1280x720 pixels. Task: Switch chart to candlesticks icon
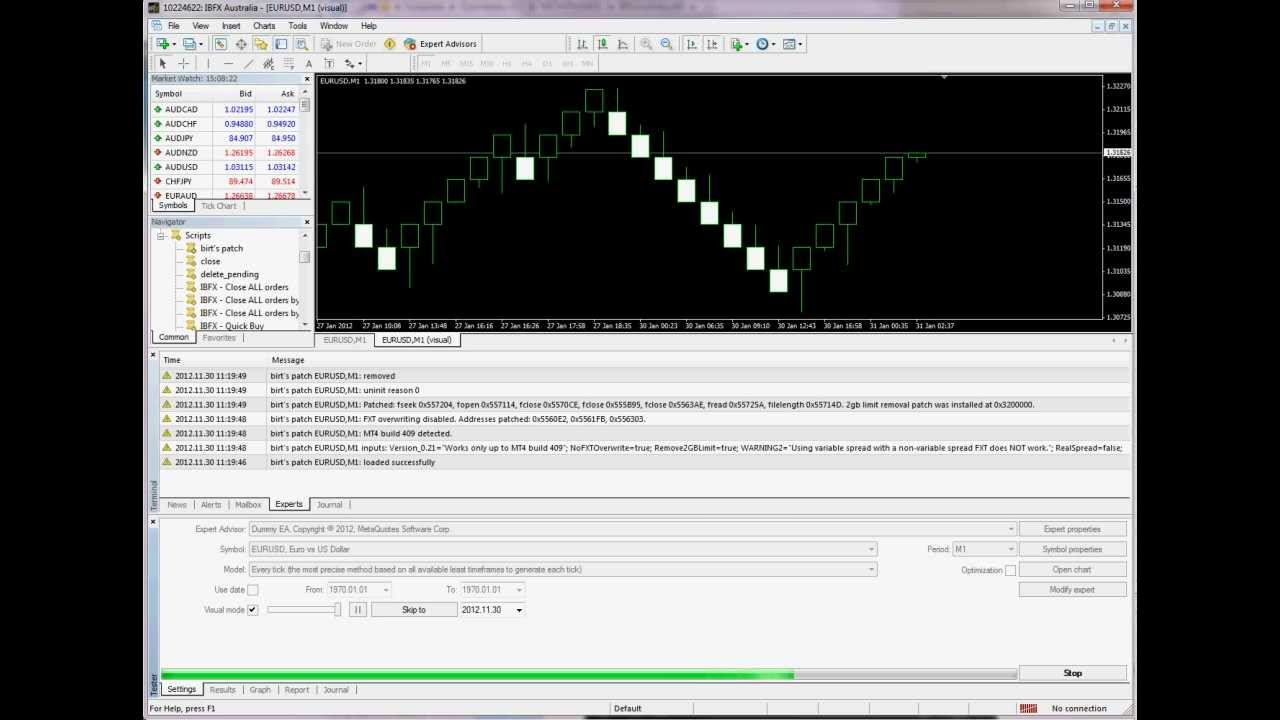[x=603, y=44]
